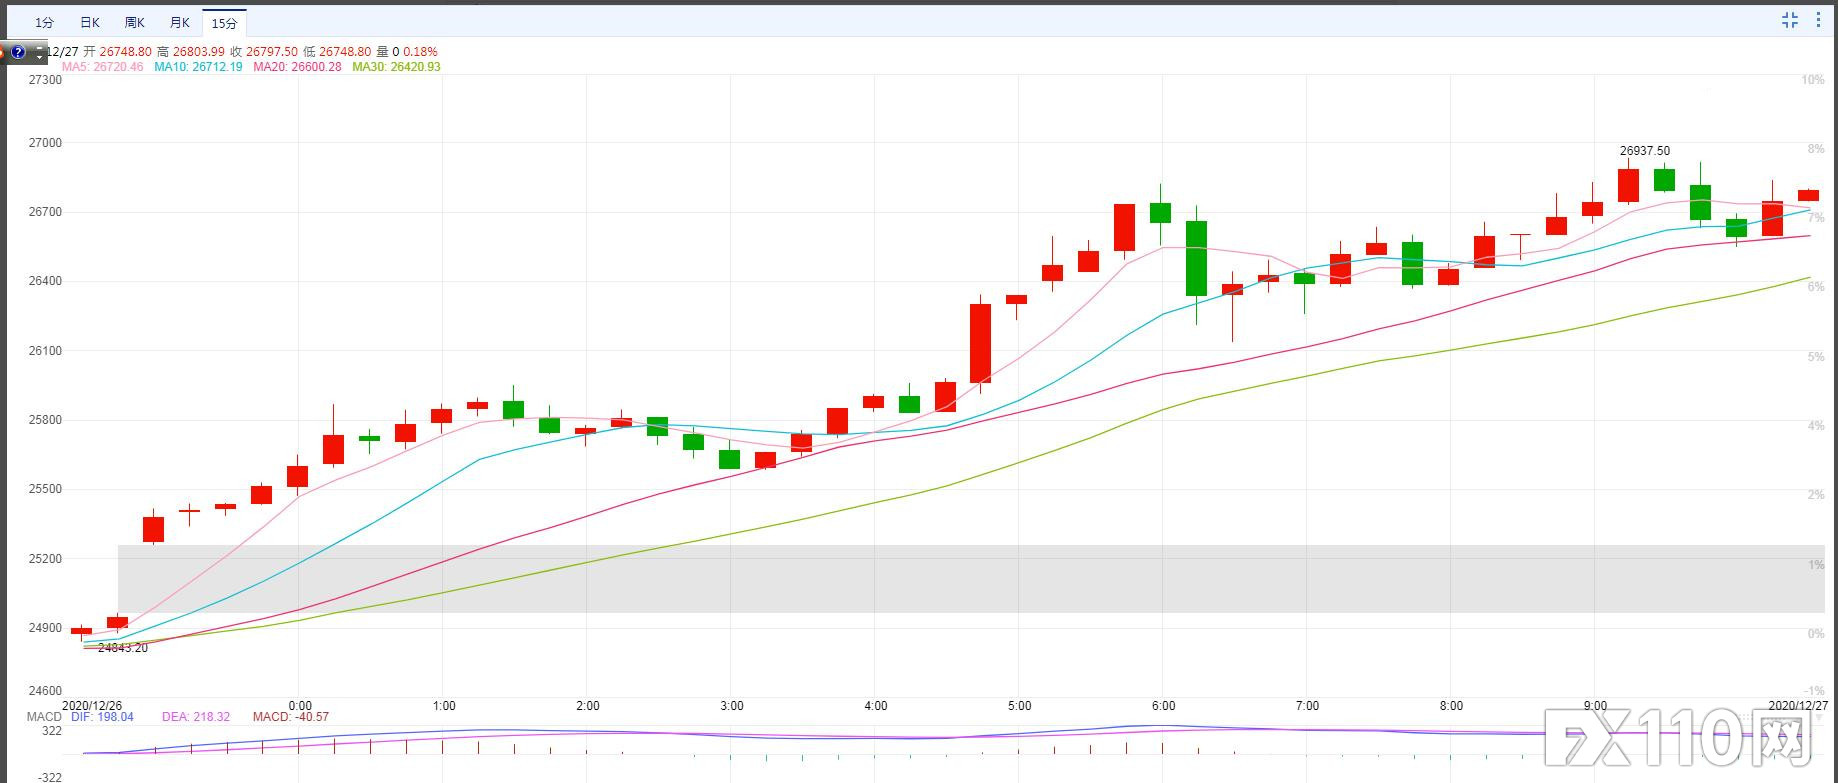
Task: Click the DIF: 198.04 MACD label
Action: click(102, 717)
